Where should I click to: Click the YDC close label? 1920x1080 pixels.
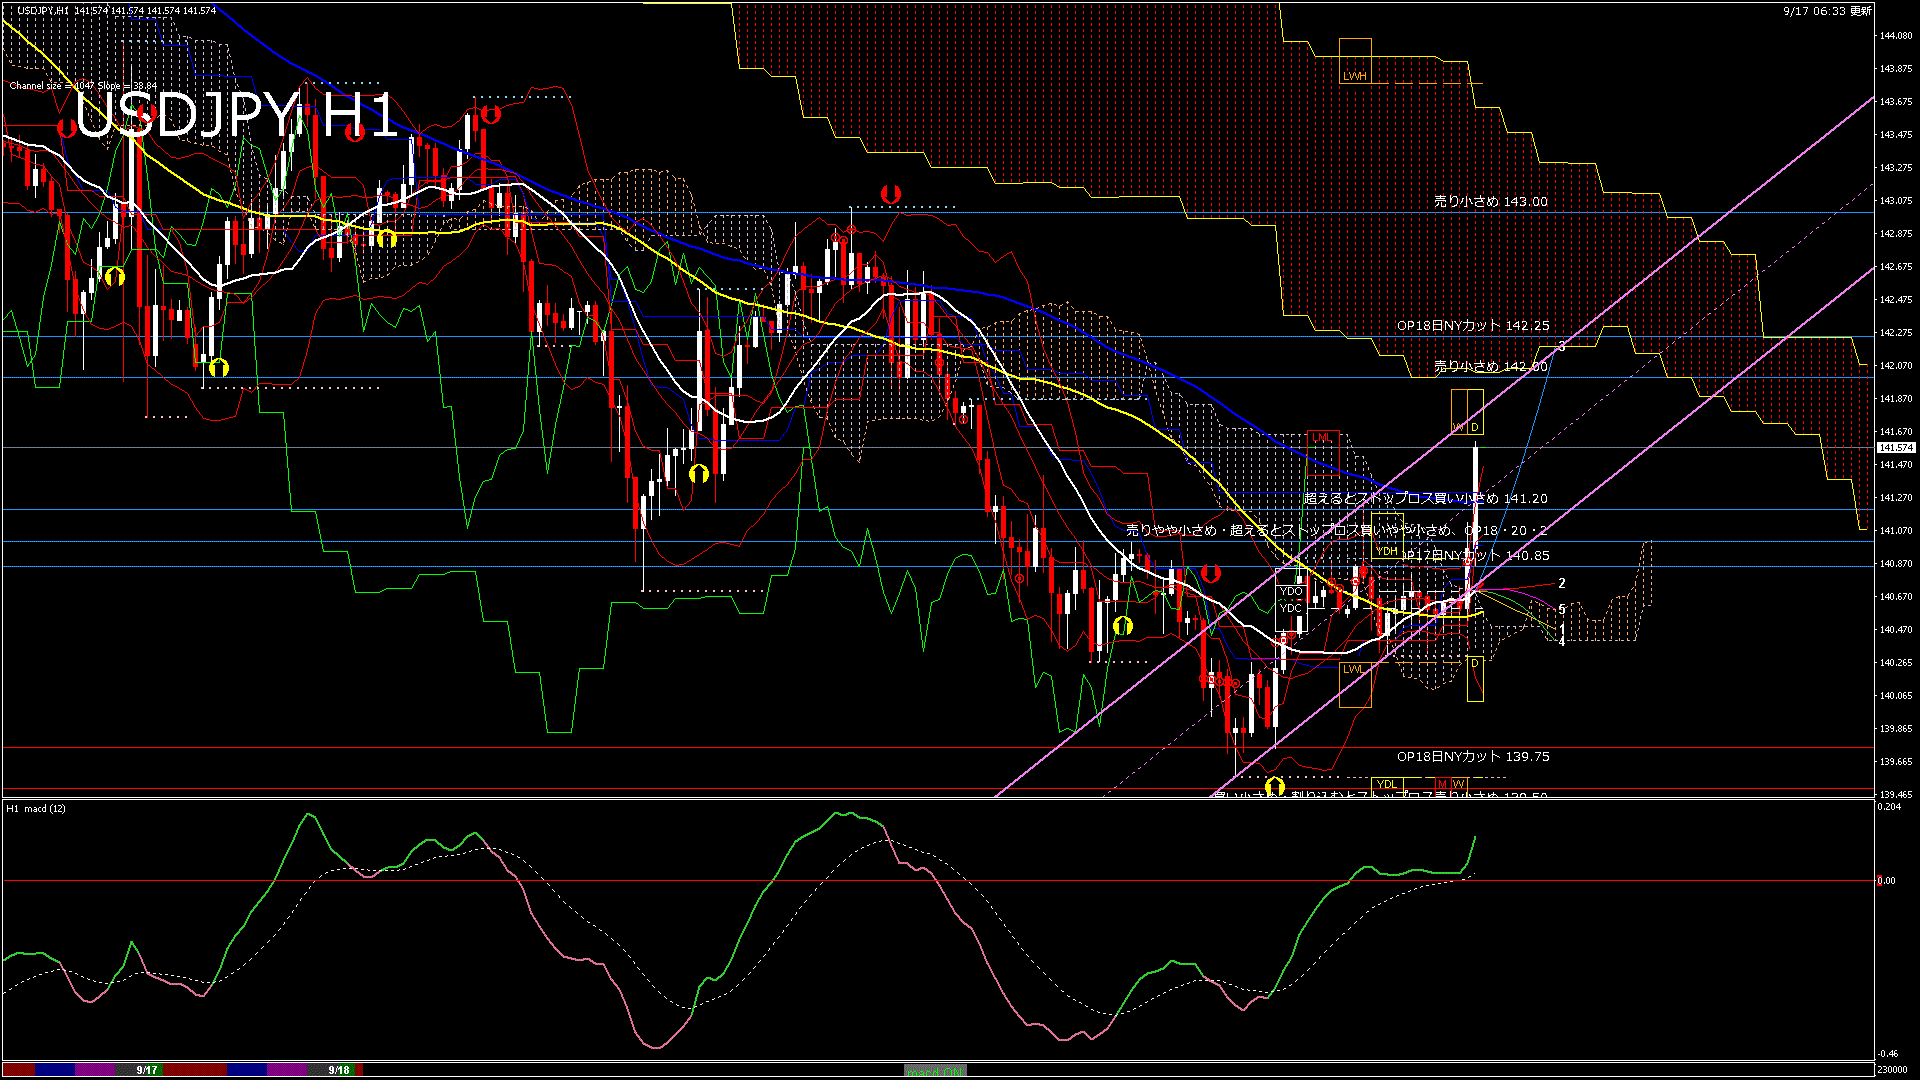click(x=1291, y=607)
